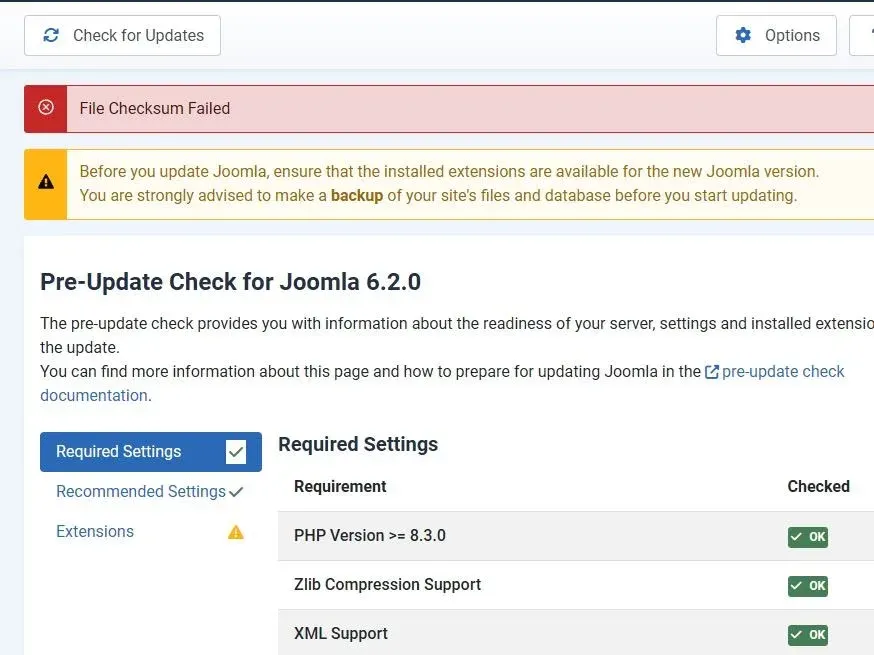The width and height of the screenshot is (874, 655).
Task: Click the warning triangle beside Extensions
Action: click(x=236, y=532)
